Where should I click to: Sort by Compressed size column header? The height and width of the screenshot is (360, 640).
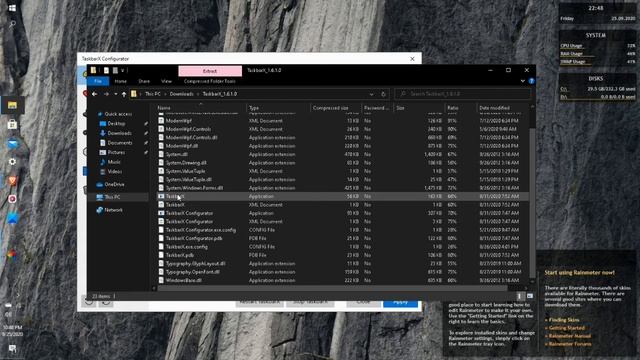click(336, 108)
